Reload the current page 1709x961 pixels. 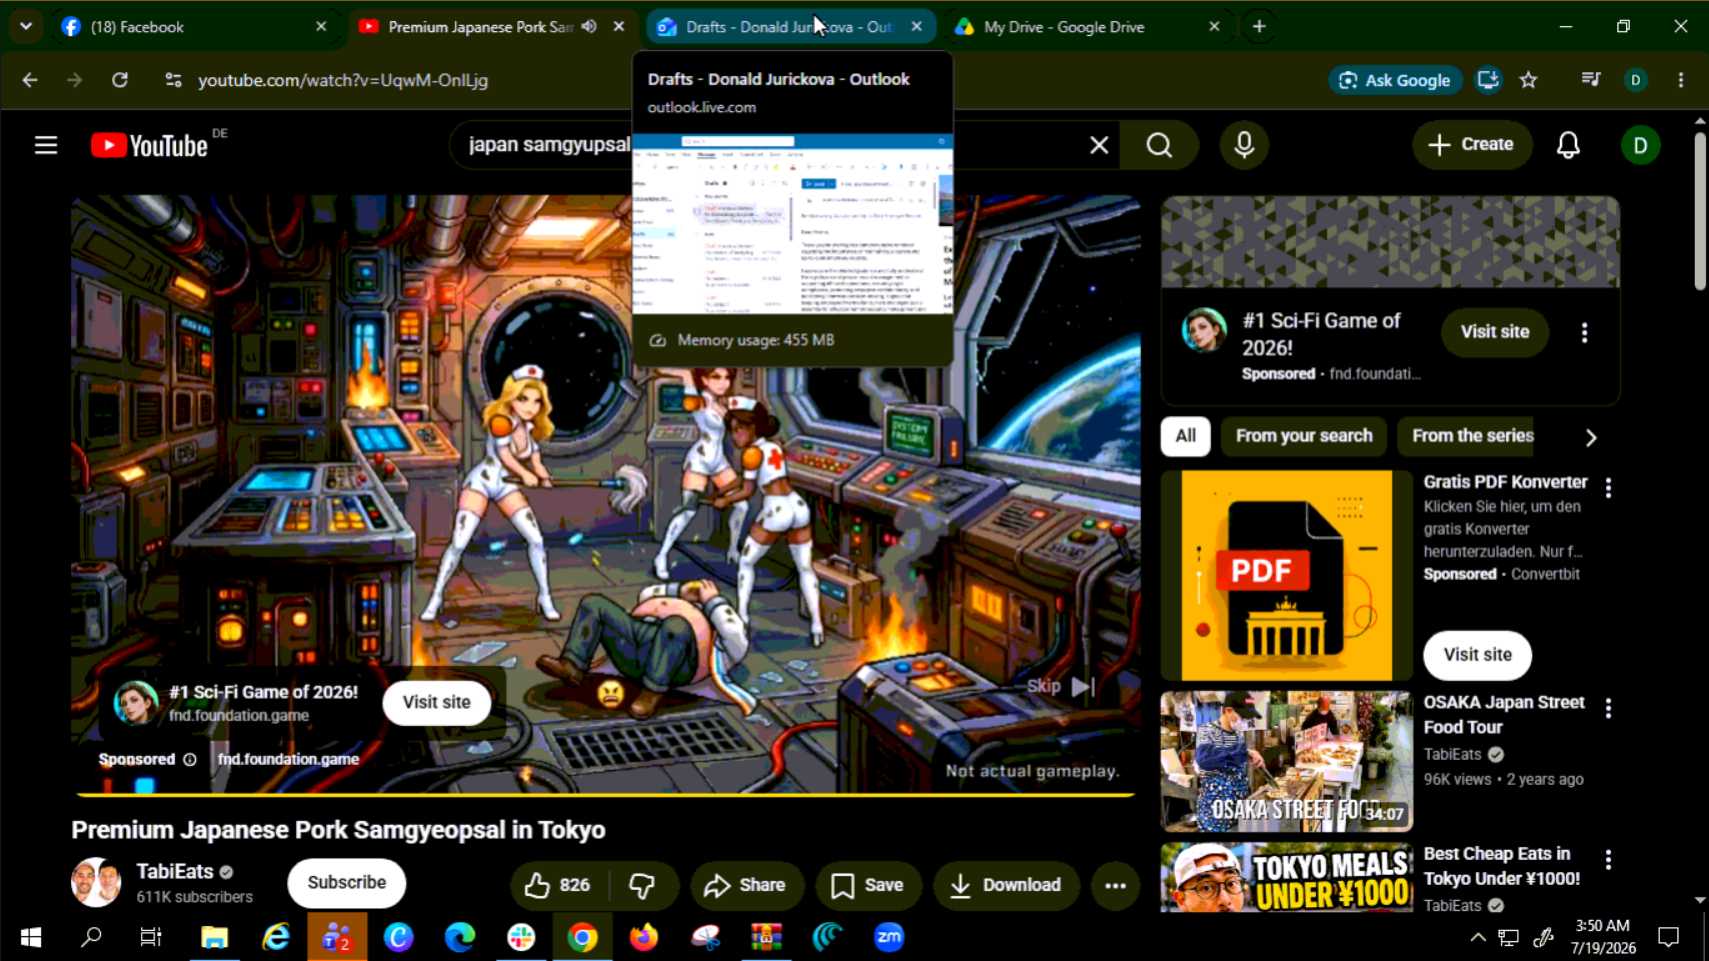120,80
